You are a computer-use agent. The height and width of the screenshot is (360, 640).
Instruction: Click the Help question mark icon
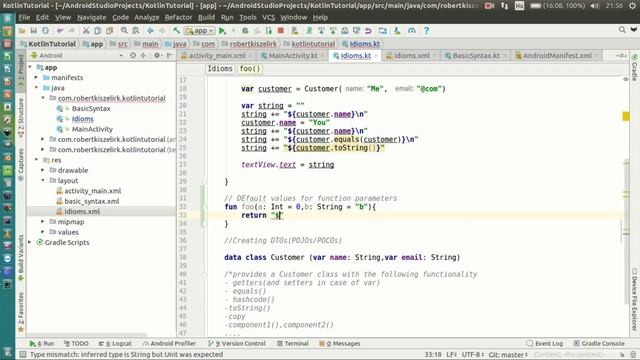pyautogui.click(x=427, y=31)
